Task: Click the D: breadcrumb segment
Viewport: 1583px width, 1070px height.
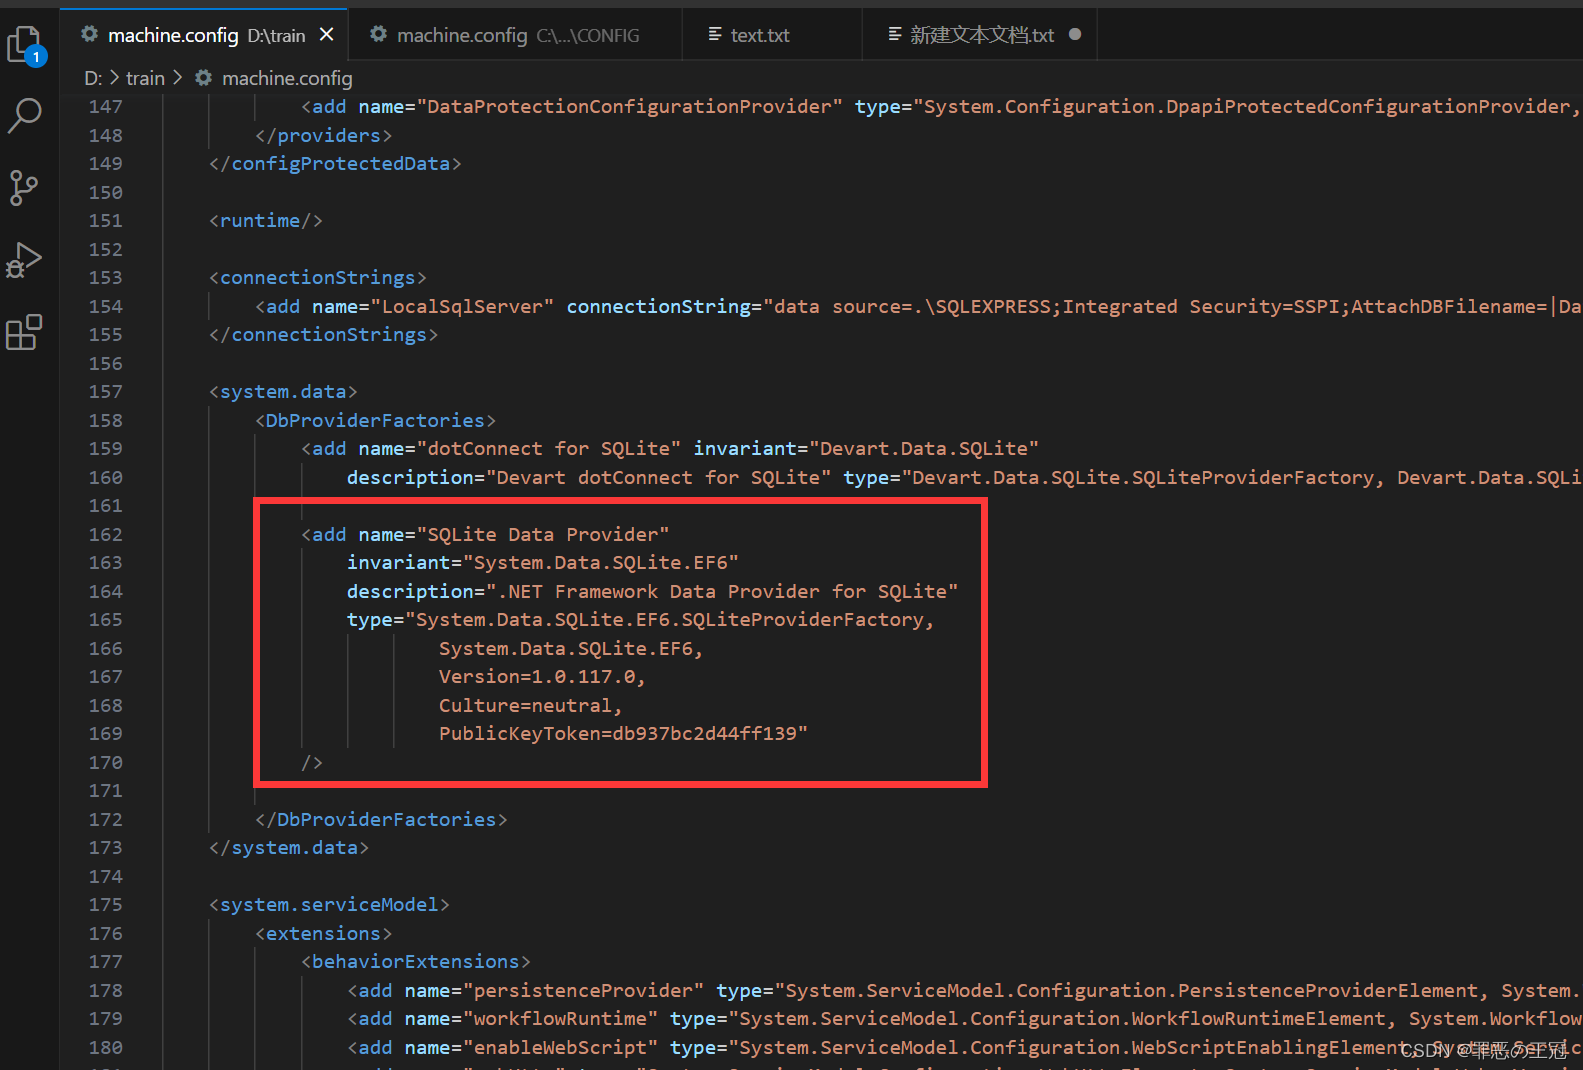Action: click(93, 78)
